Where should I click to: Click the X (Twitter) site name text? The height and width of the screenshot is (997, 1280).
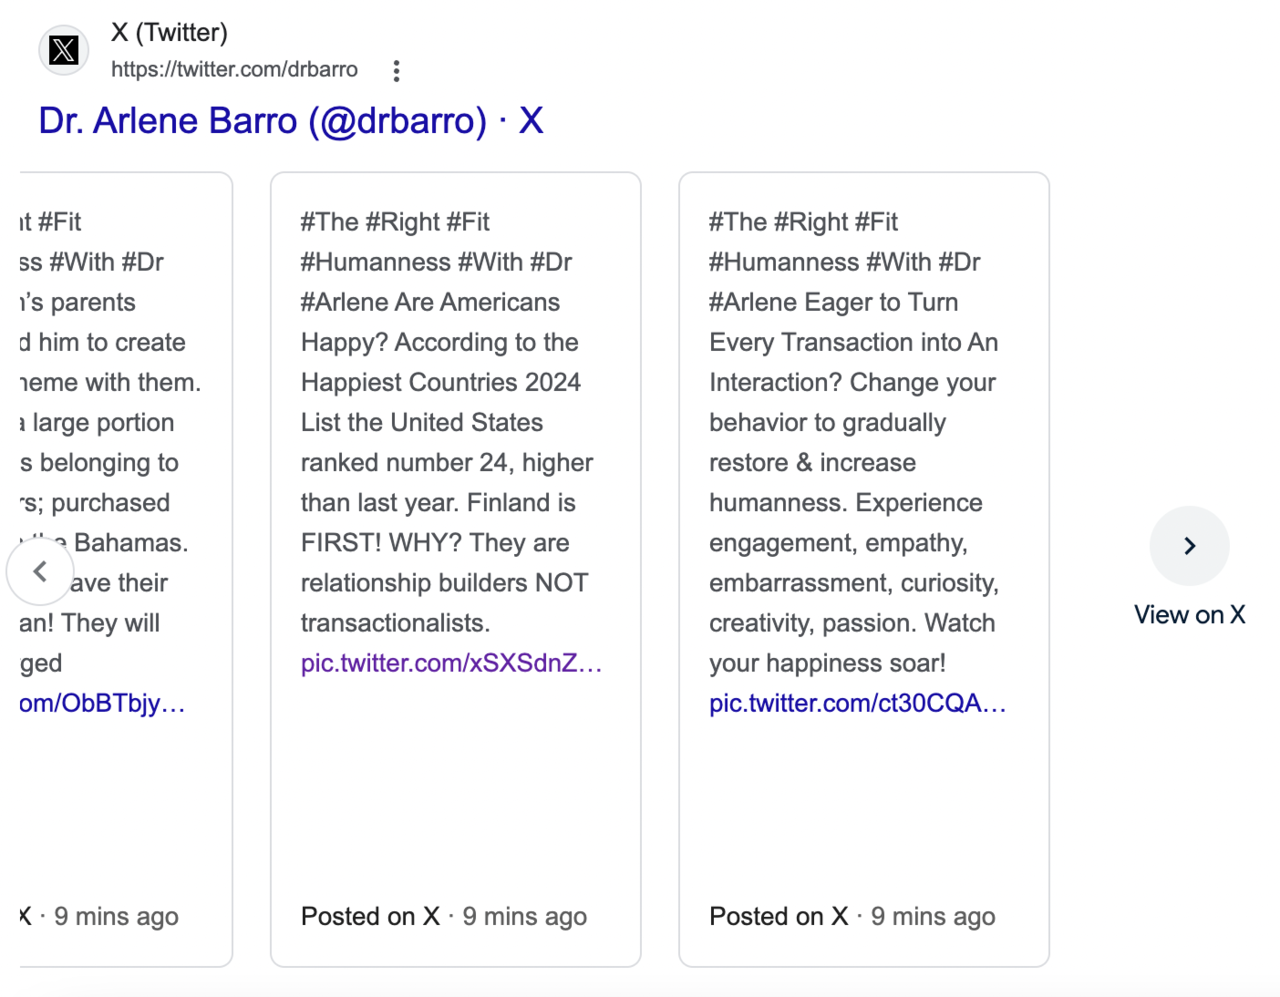pos(169,32)
